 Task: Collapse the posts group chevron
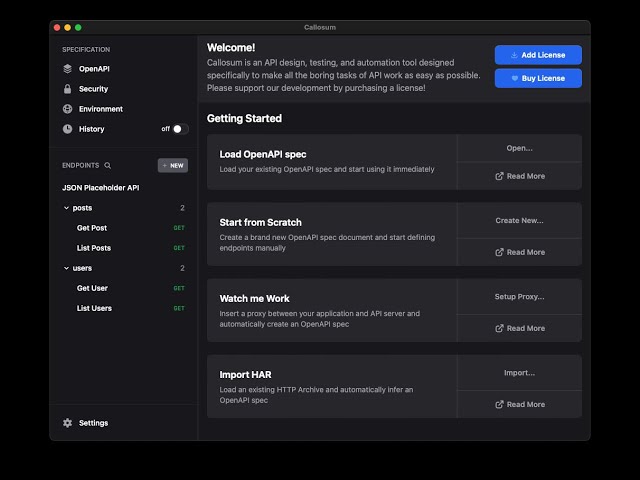[x=66, y=208]
